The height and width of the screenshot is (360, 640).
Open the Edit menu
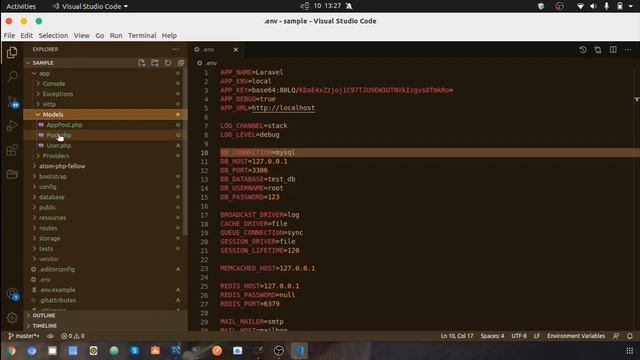coord(27,36)
